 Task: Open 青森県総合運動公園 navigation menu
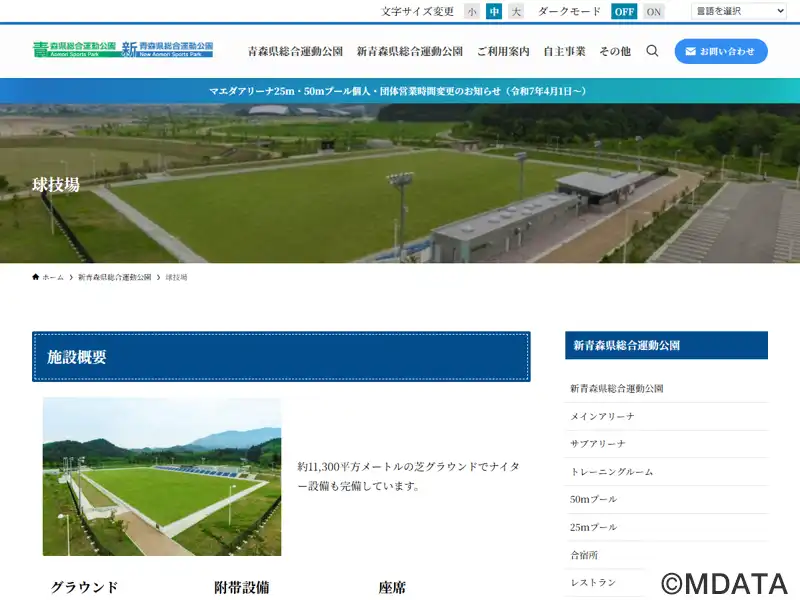tap(295, 51)
